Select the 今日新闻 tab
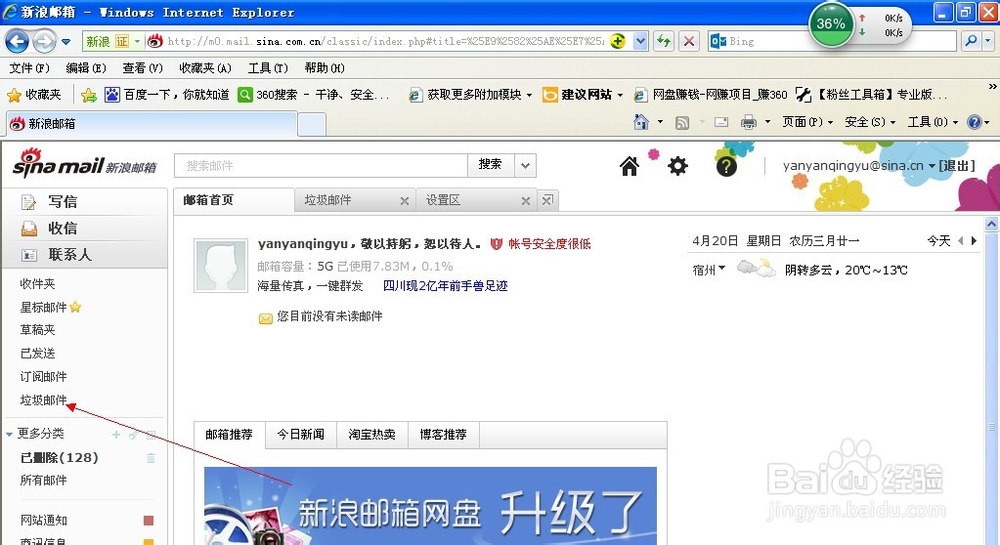The image size is (1000, 545). [301, 435]
